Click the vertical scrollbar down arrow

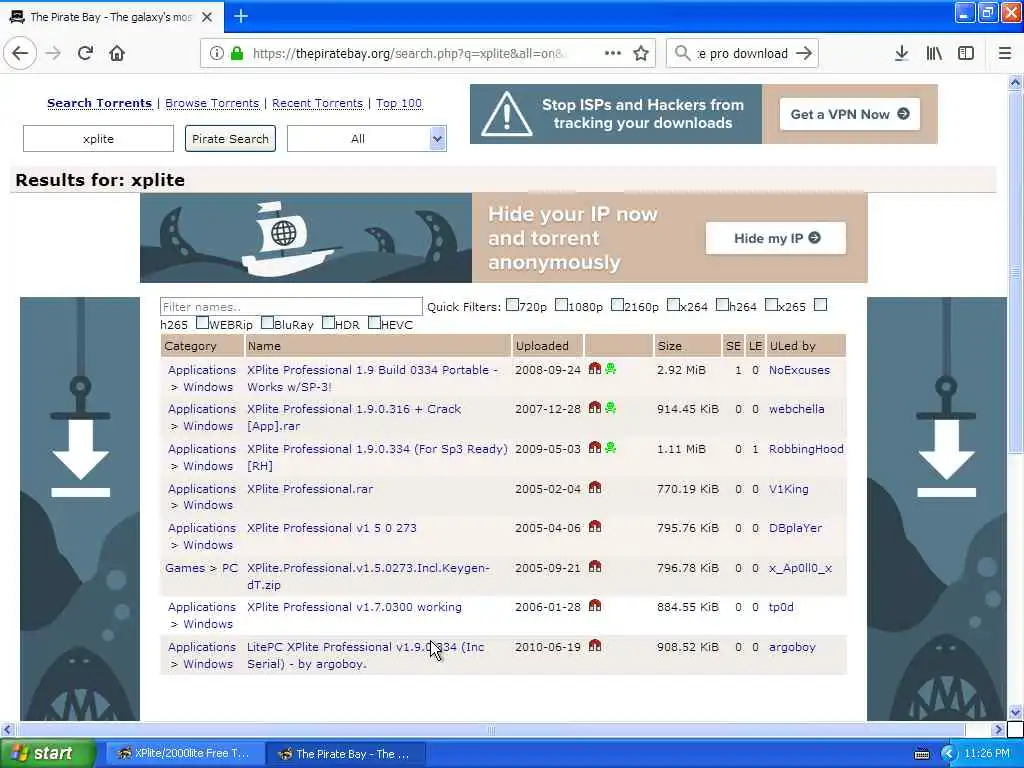pyautogui.click(x=1015, y=712)
